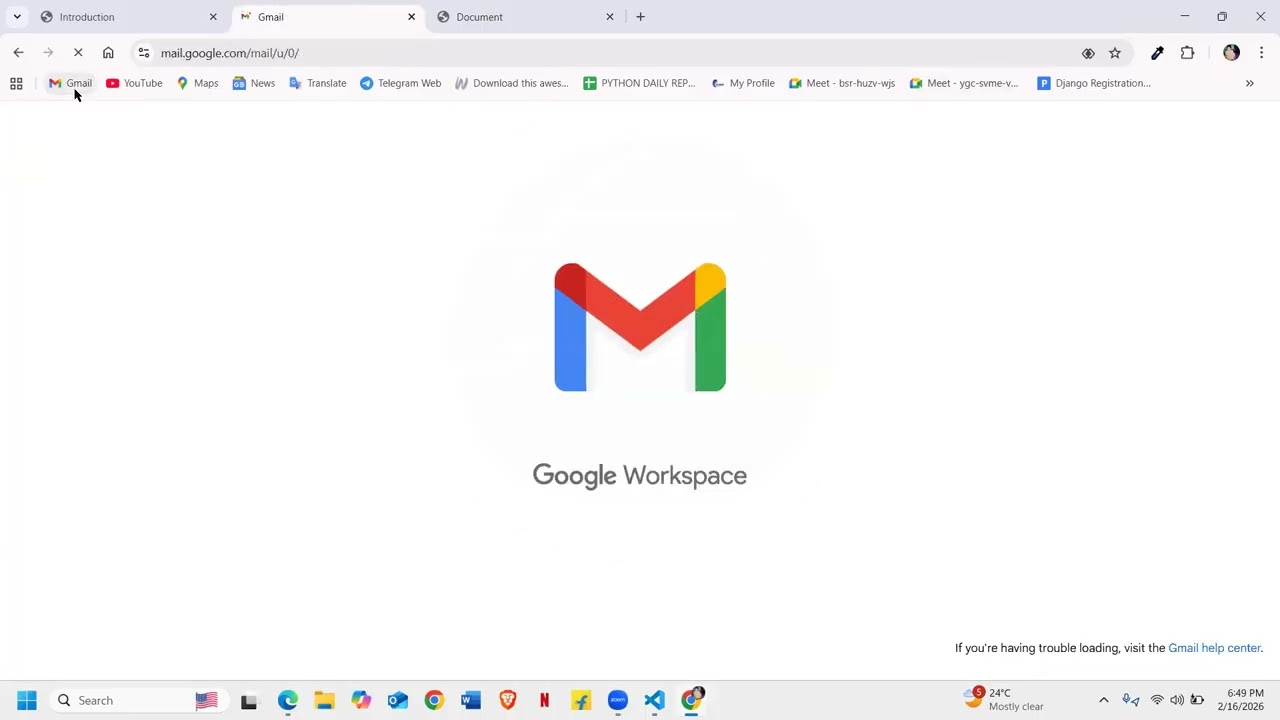This screenshot has width=1280, height=720.
Task: Close the Document tab
Action: pyautogui.click(x=610, y=17)
